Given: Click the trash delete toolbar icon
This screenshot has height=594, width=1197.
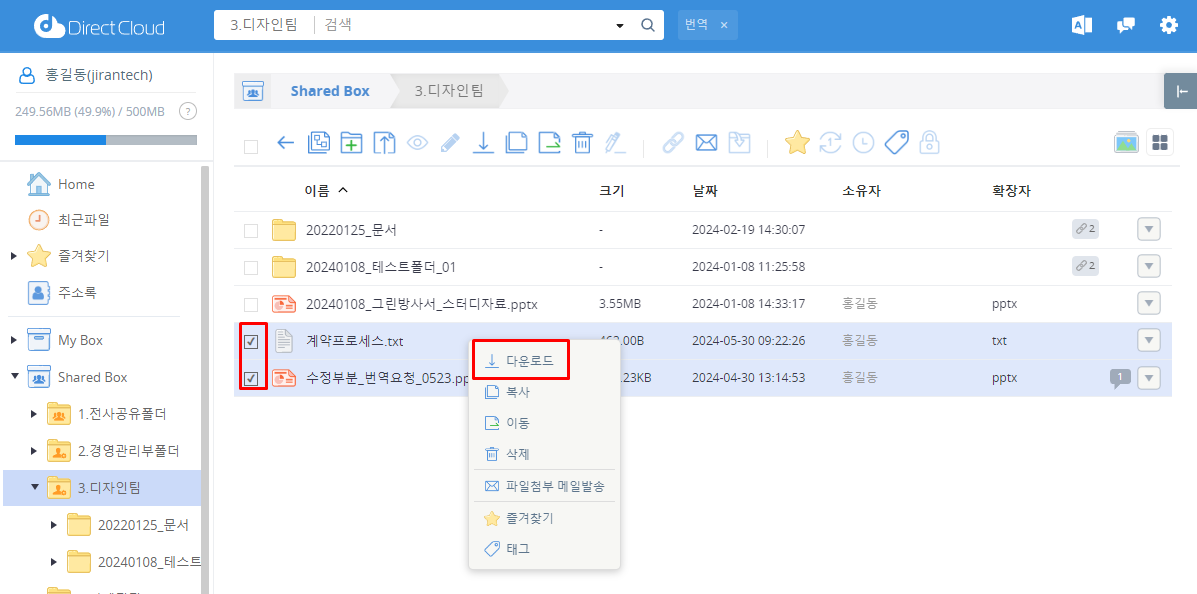Looking at the screenshot, I should [582, 143].
